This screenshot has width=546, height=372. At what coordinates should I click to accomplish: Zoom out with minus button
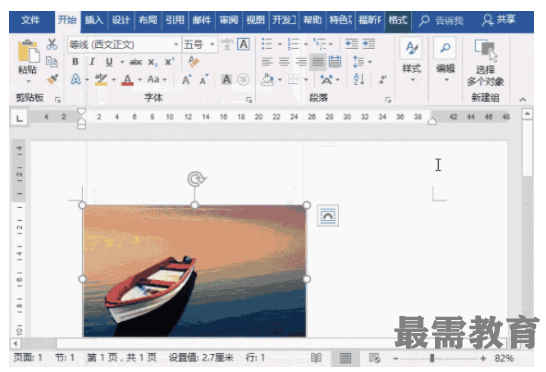point(395,358)
